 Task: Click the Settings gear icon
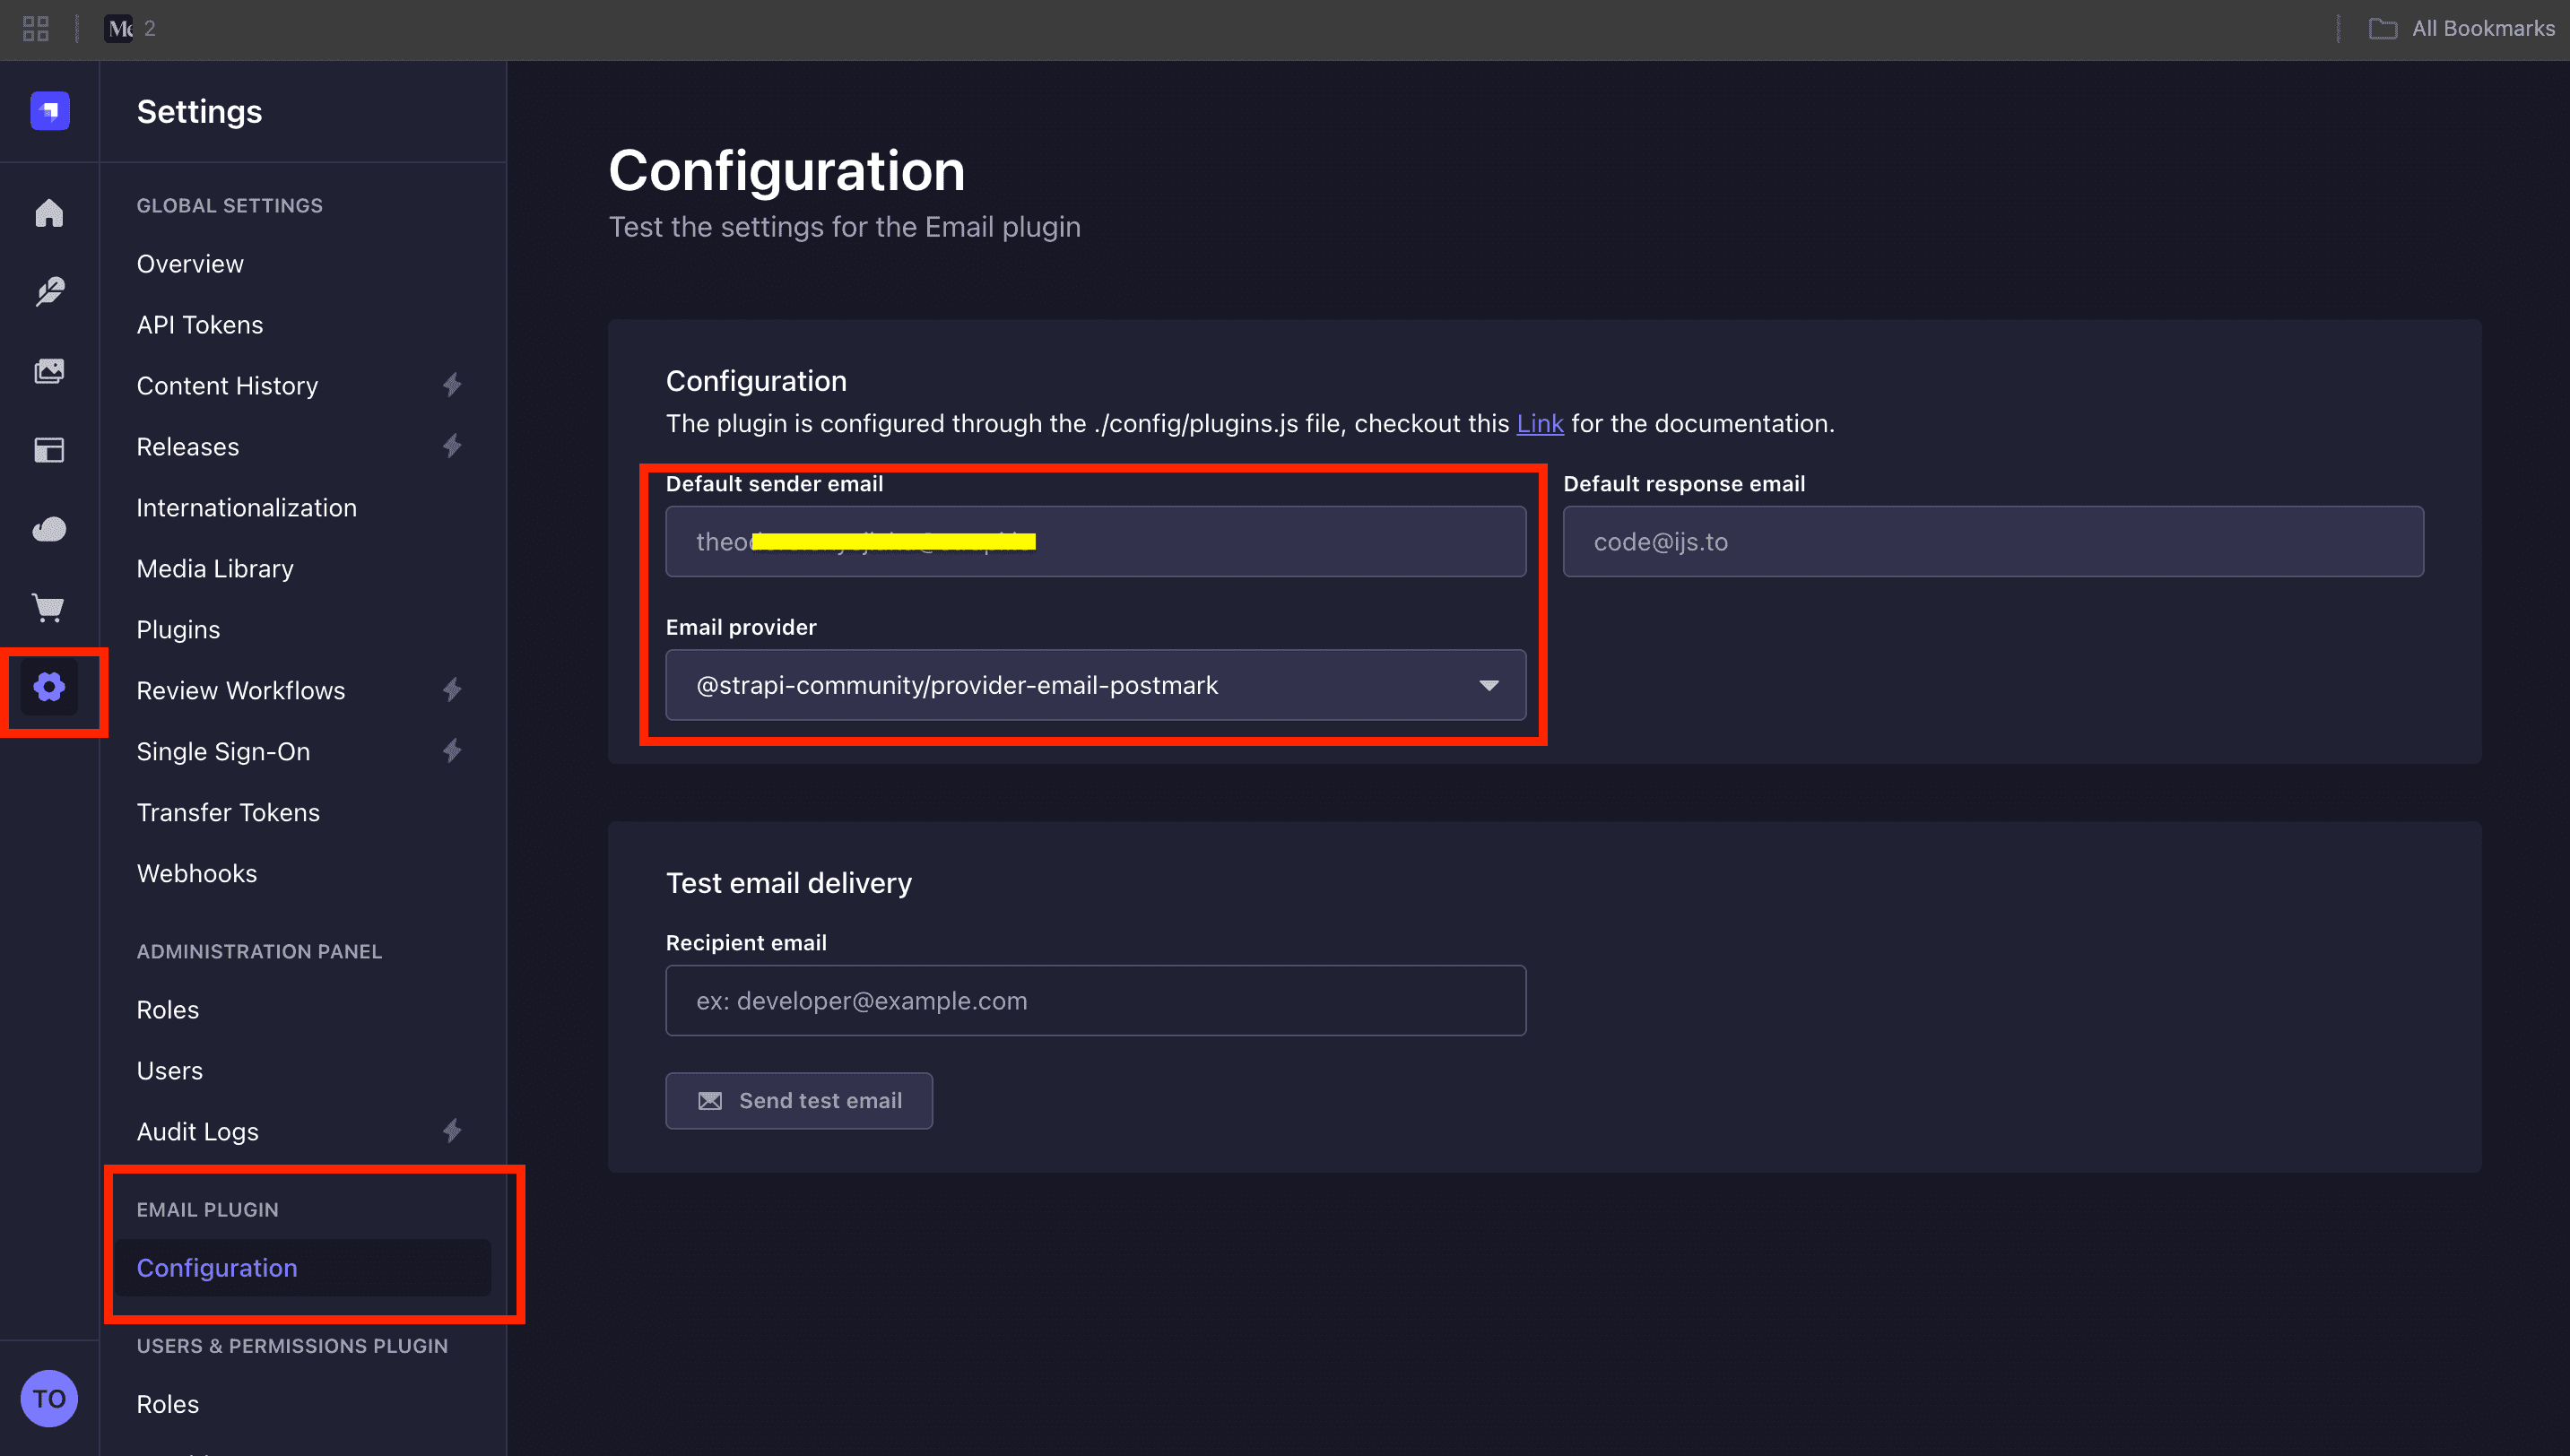click(49, 687)
